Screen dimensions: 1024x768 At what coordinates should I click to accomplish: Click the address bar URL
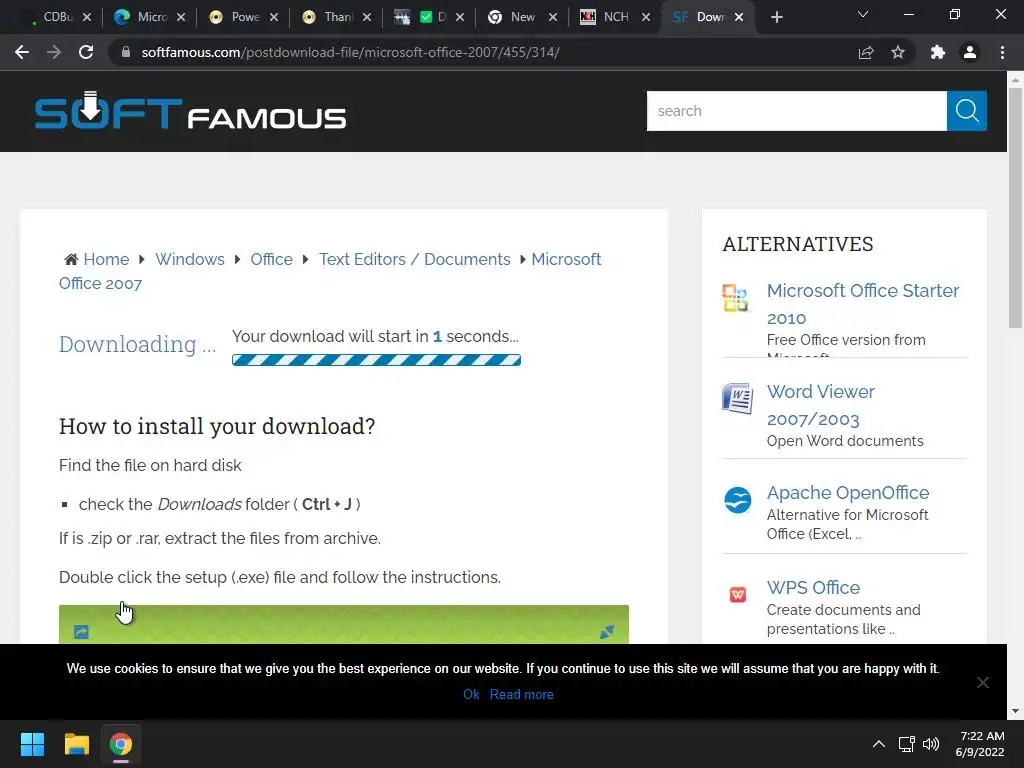point(350,52)
